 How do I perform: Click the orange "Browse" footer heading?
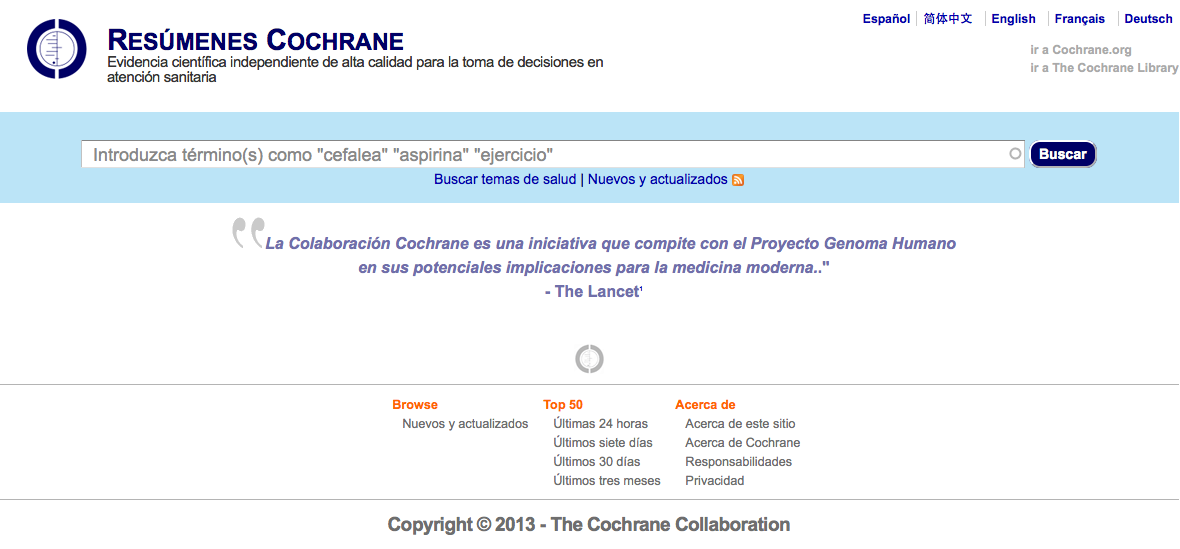point(415,405)
